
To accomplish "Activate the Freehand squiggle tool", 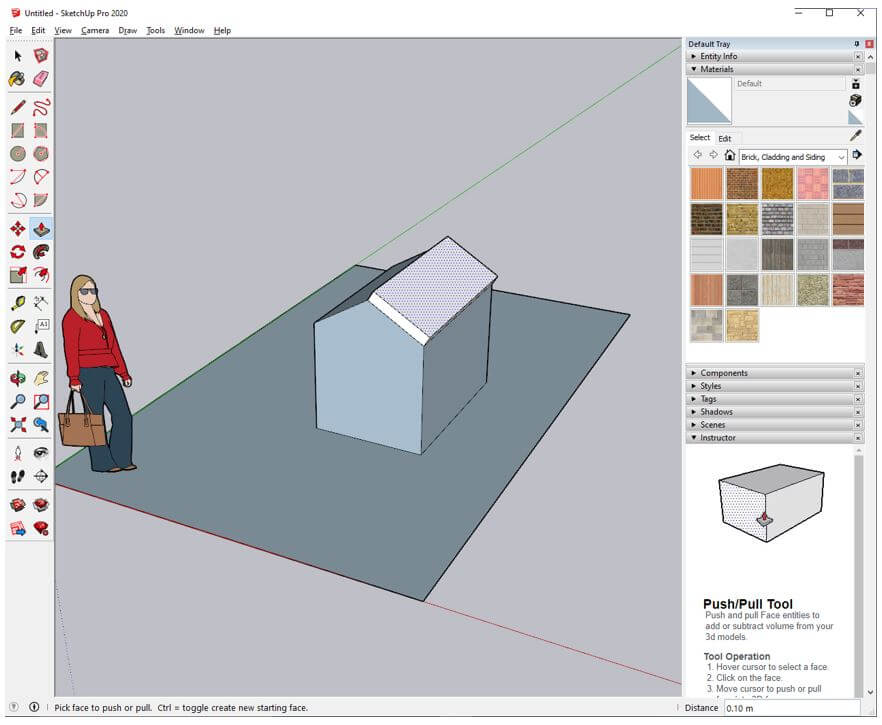I will pos(40,107).
